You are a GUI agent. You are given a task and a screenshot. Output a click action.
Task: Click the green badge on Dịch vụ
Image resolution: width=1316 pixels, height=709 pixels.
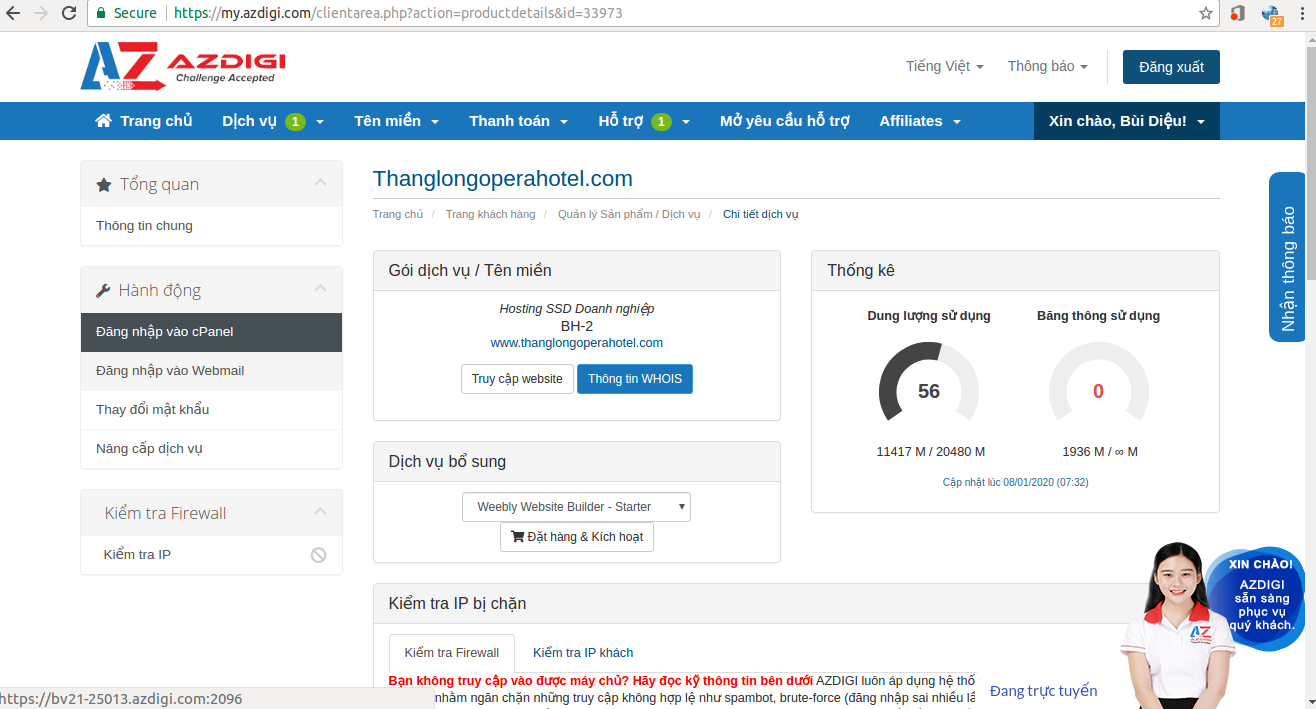coord(295,122)
